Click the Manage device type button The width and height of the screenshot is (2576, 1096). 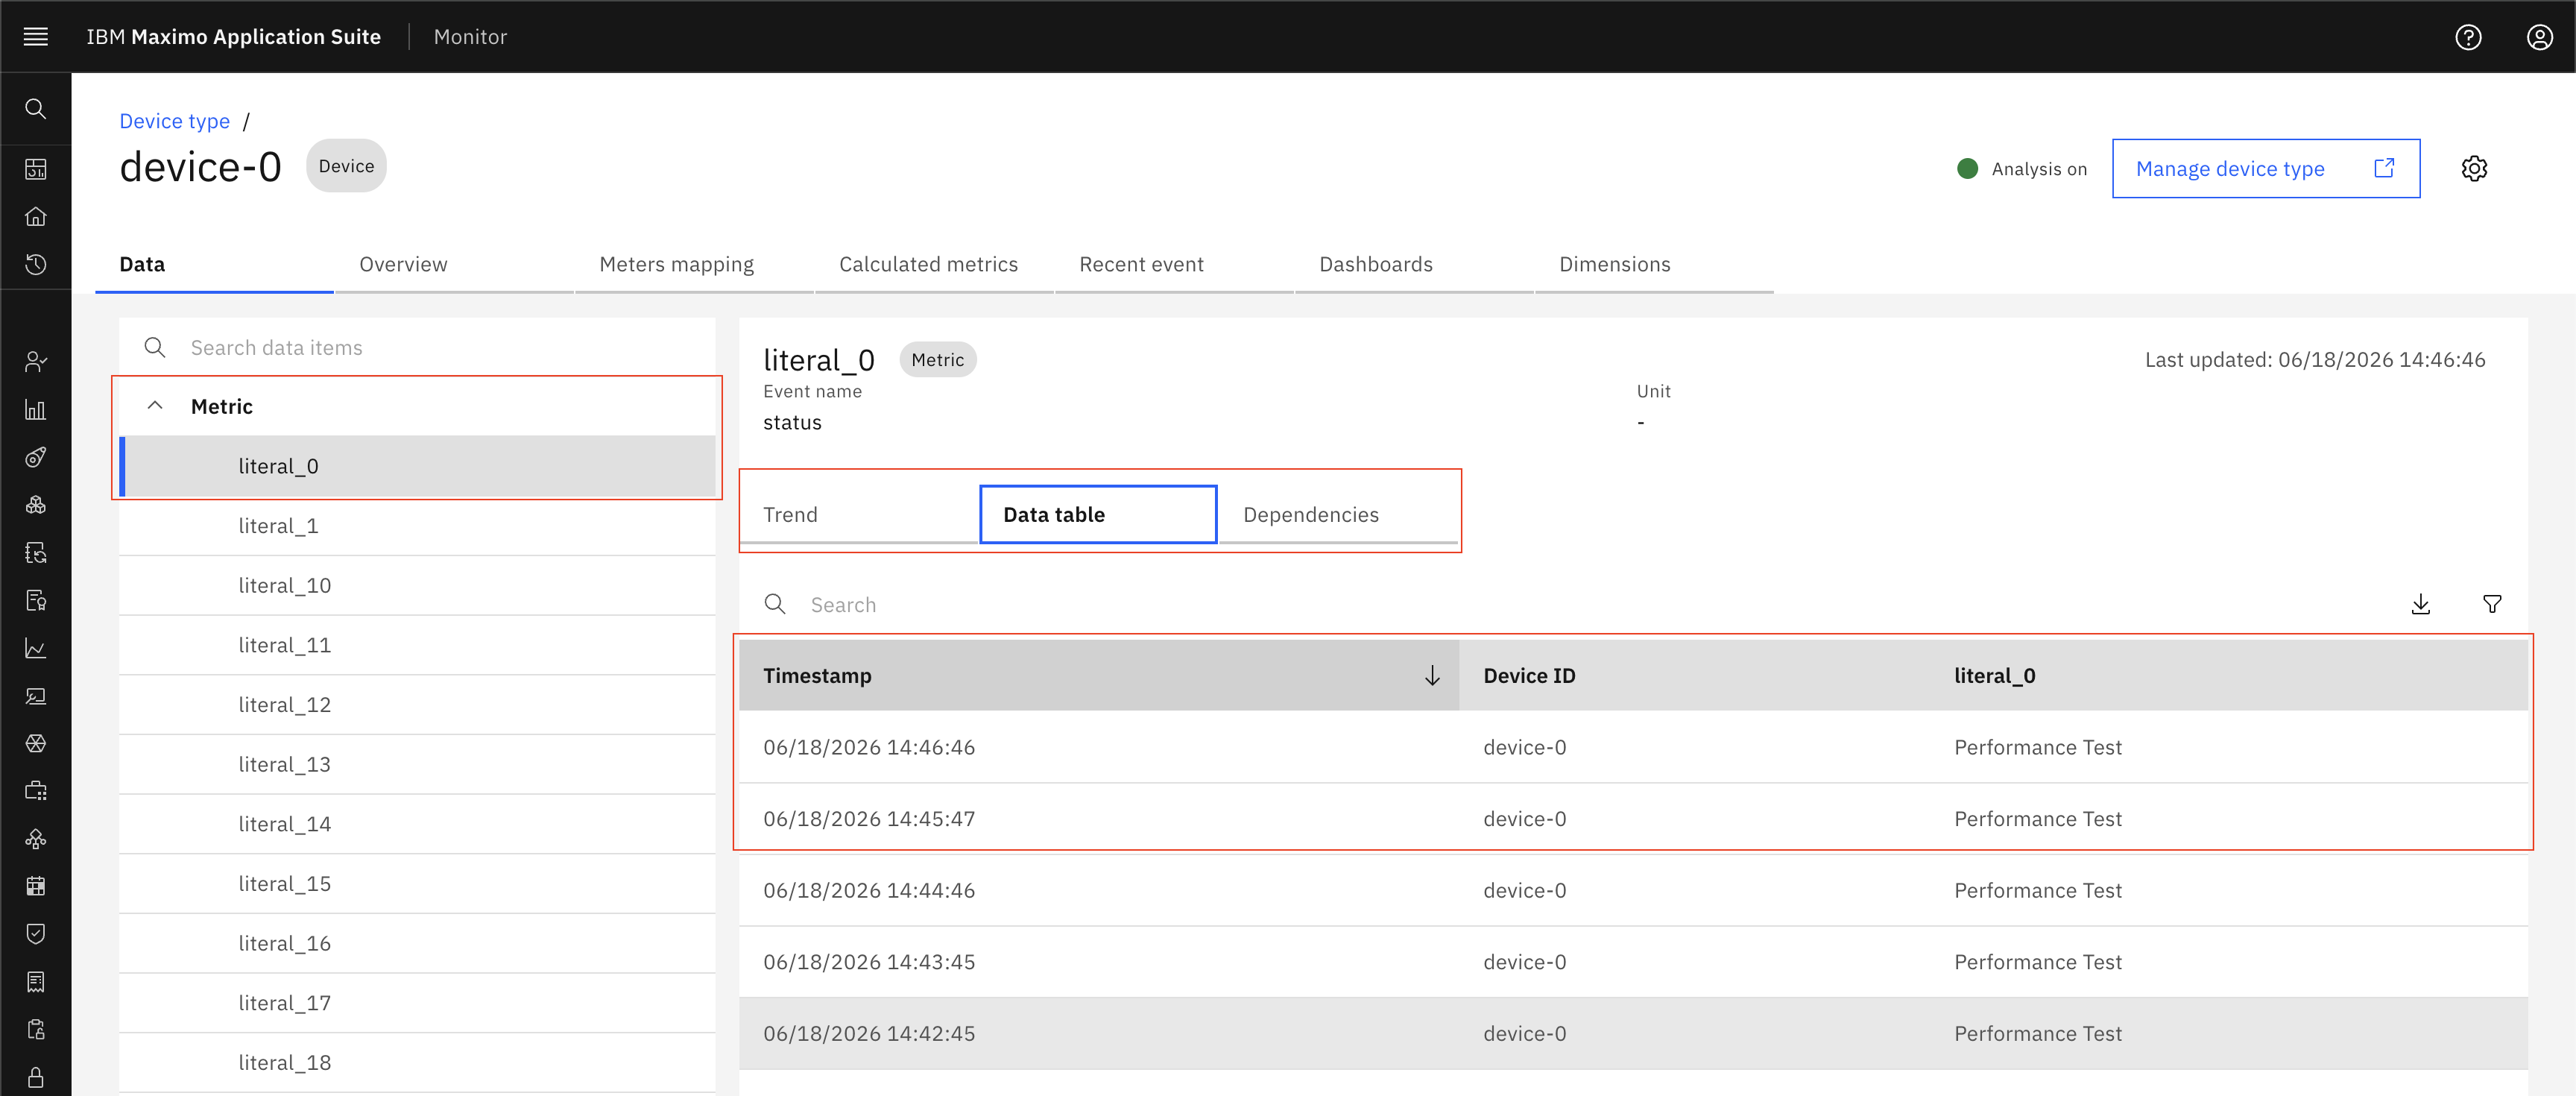click(x=2266, y=169)
